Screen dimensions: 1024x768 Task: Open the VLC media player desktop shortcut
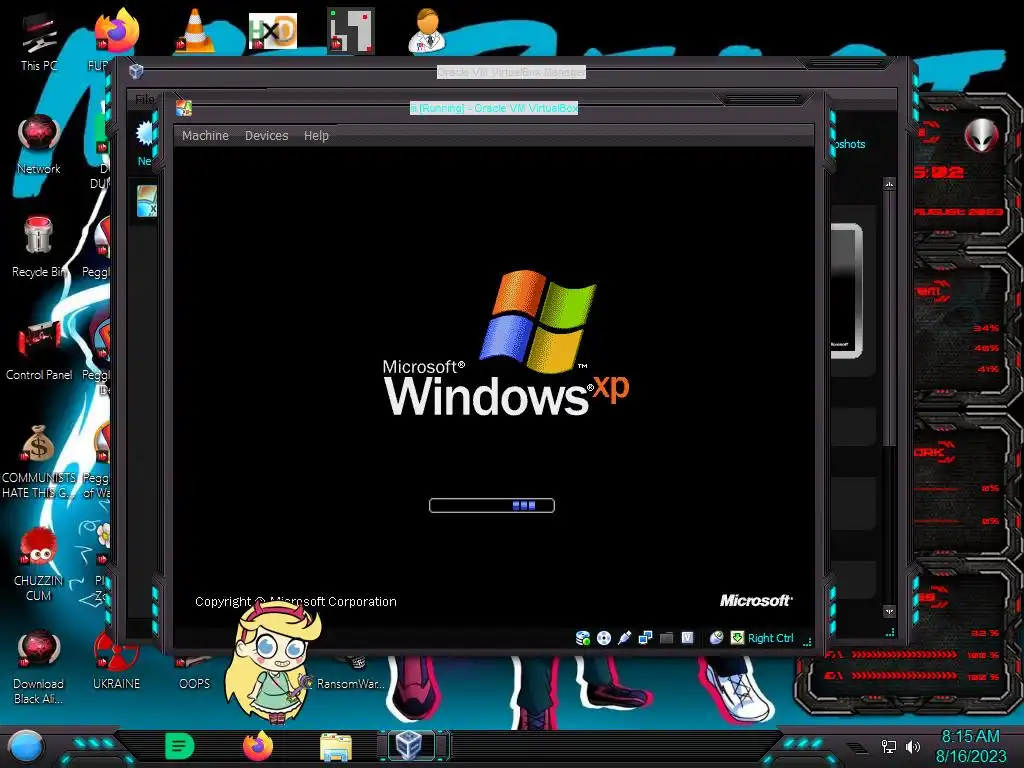point(195,31)
